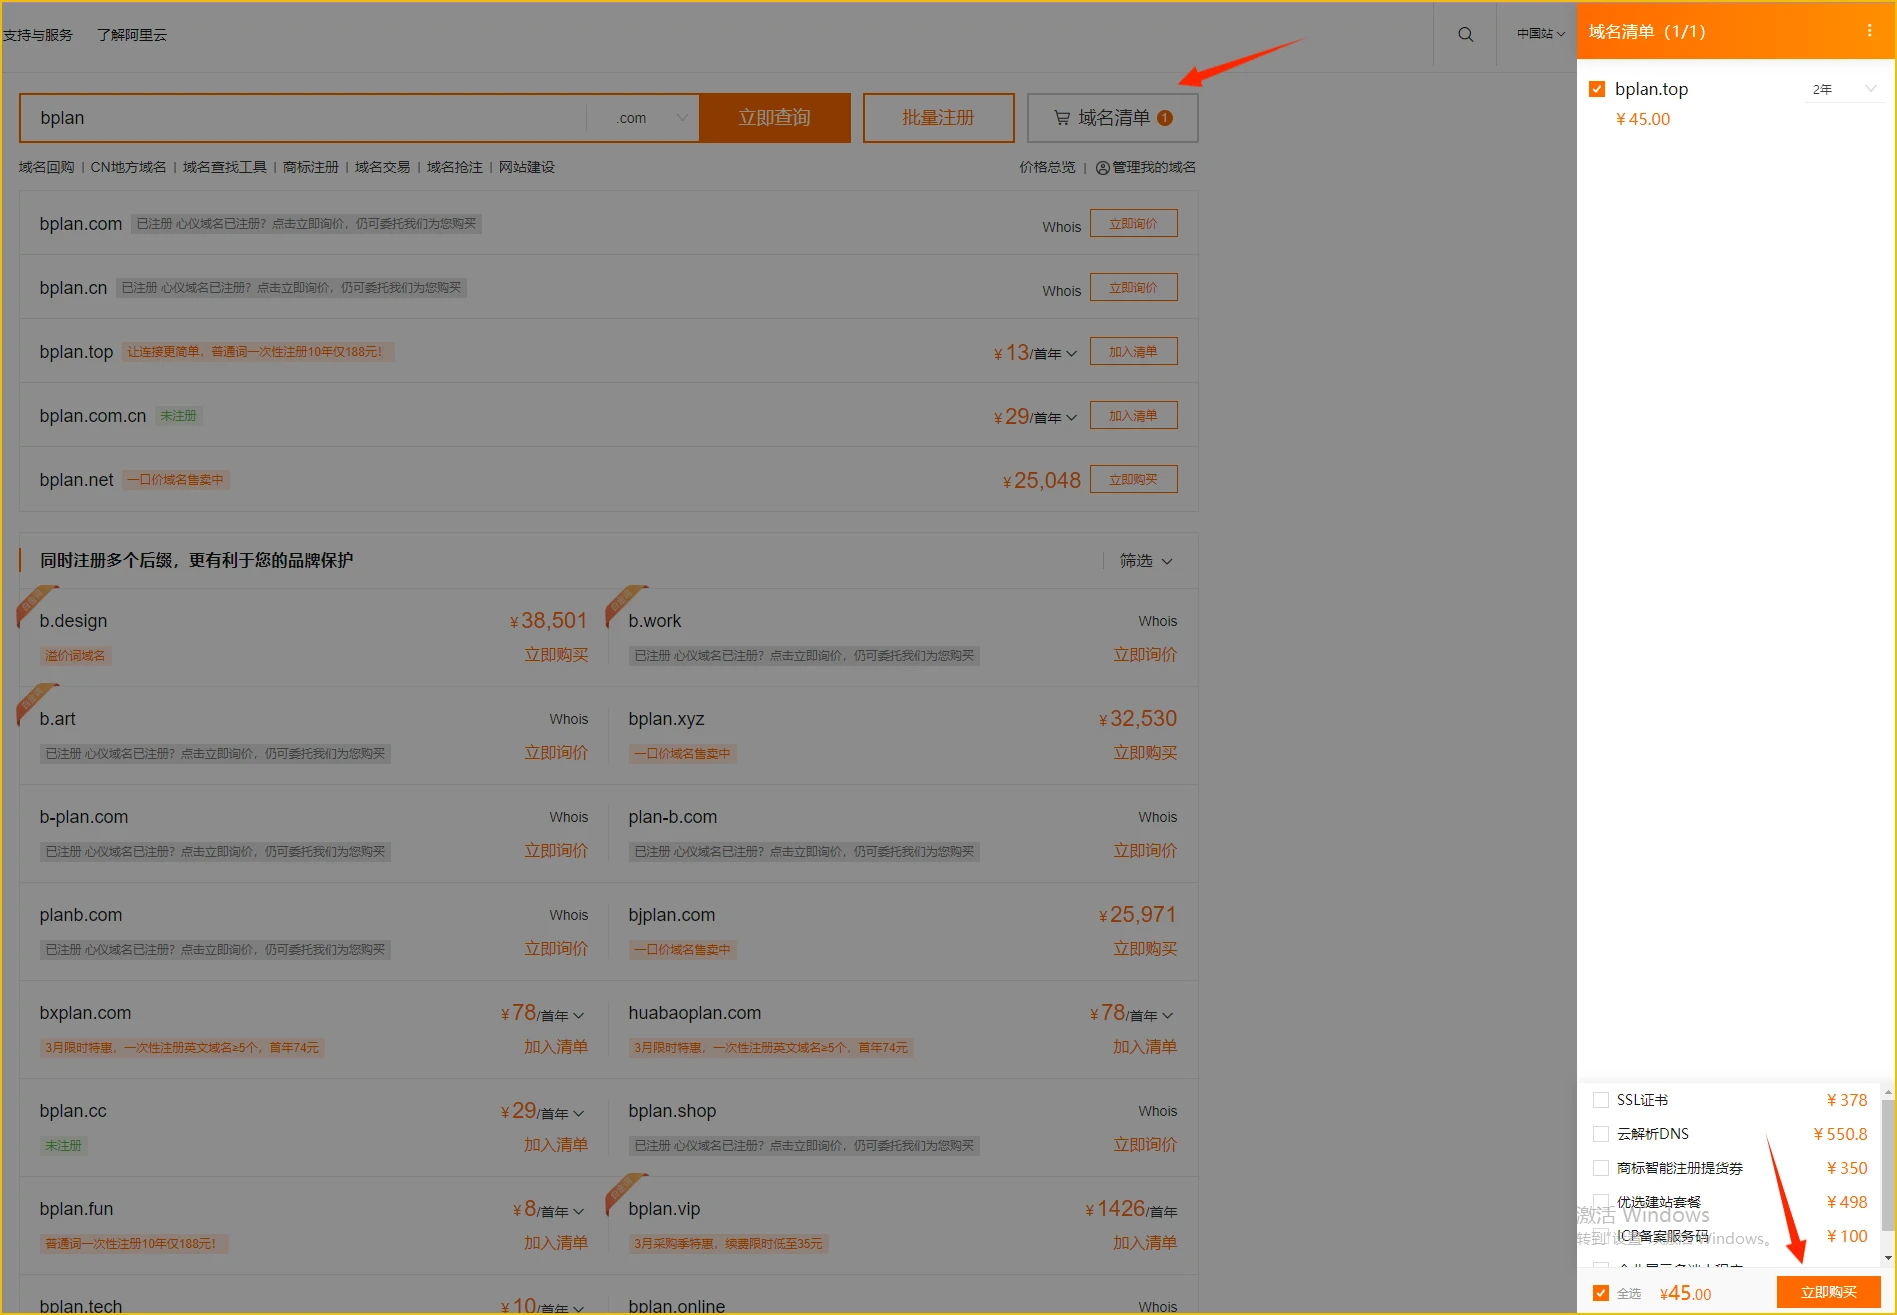This screenshot has width=1897, height=1315.
Task: Click the user icon beside 管理我的域名
Action: pos(1102,168)
